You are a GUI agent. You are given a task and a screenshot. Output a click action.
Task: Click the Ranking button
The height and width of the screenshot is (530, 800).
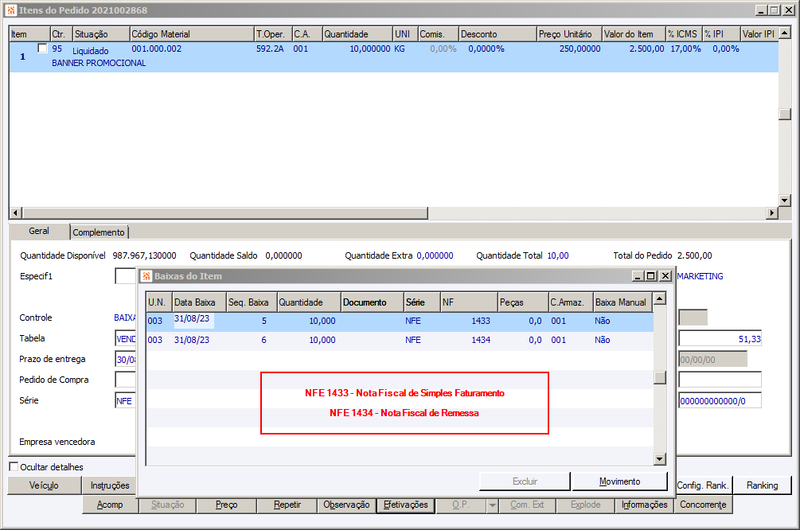[x=762, y=485]
